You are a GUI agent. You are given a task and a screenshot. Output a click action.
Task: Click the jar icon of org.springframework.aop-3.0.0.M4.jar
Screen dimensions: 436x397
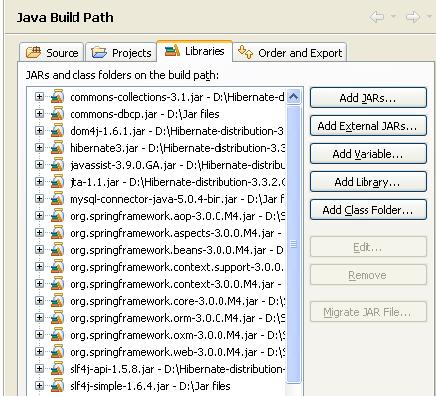[57, 216]
